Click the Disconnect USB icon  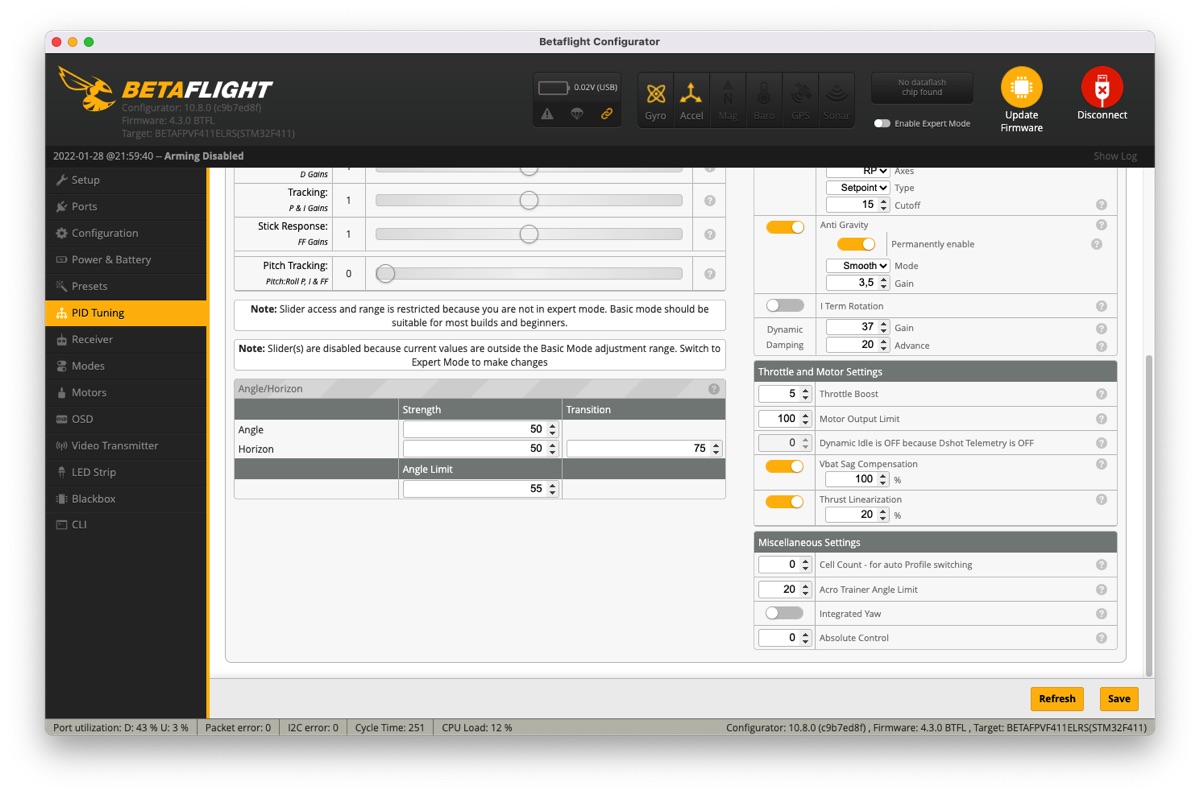[1101, 87]
